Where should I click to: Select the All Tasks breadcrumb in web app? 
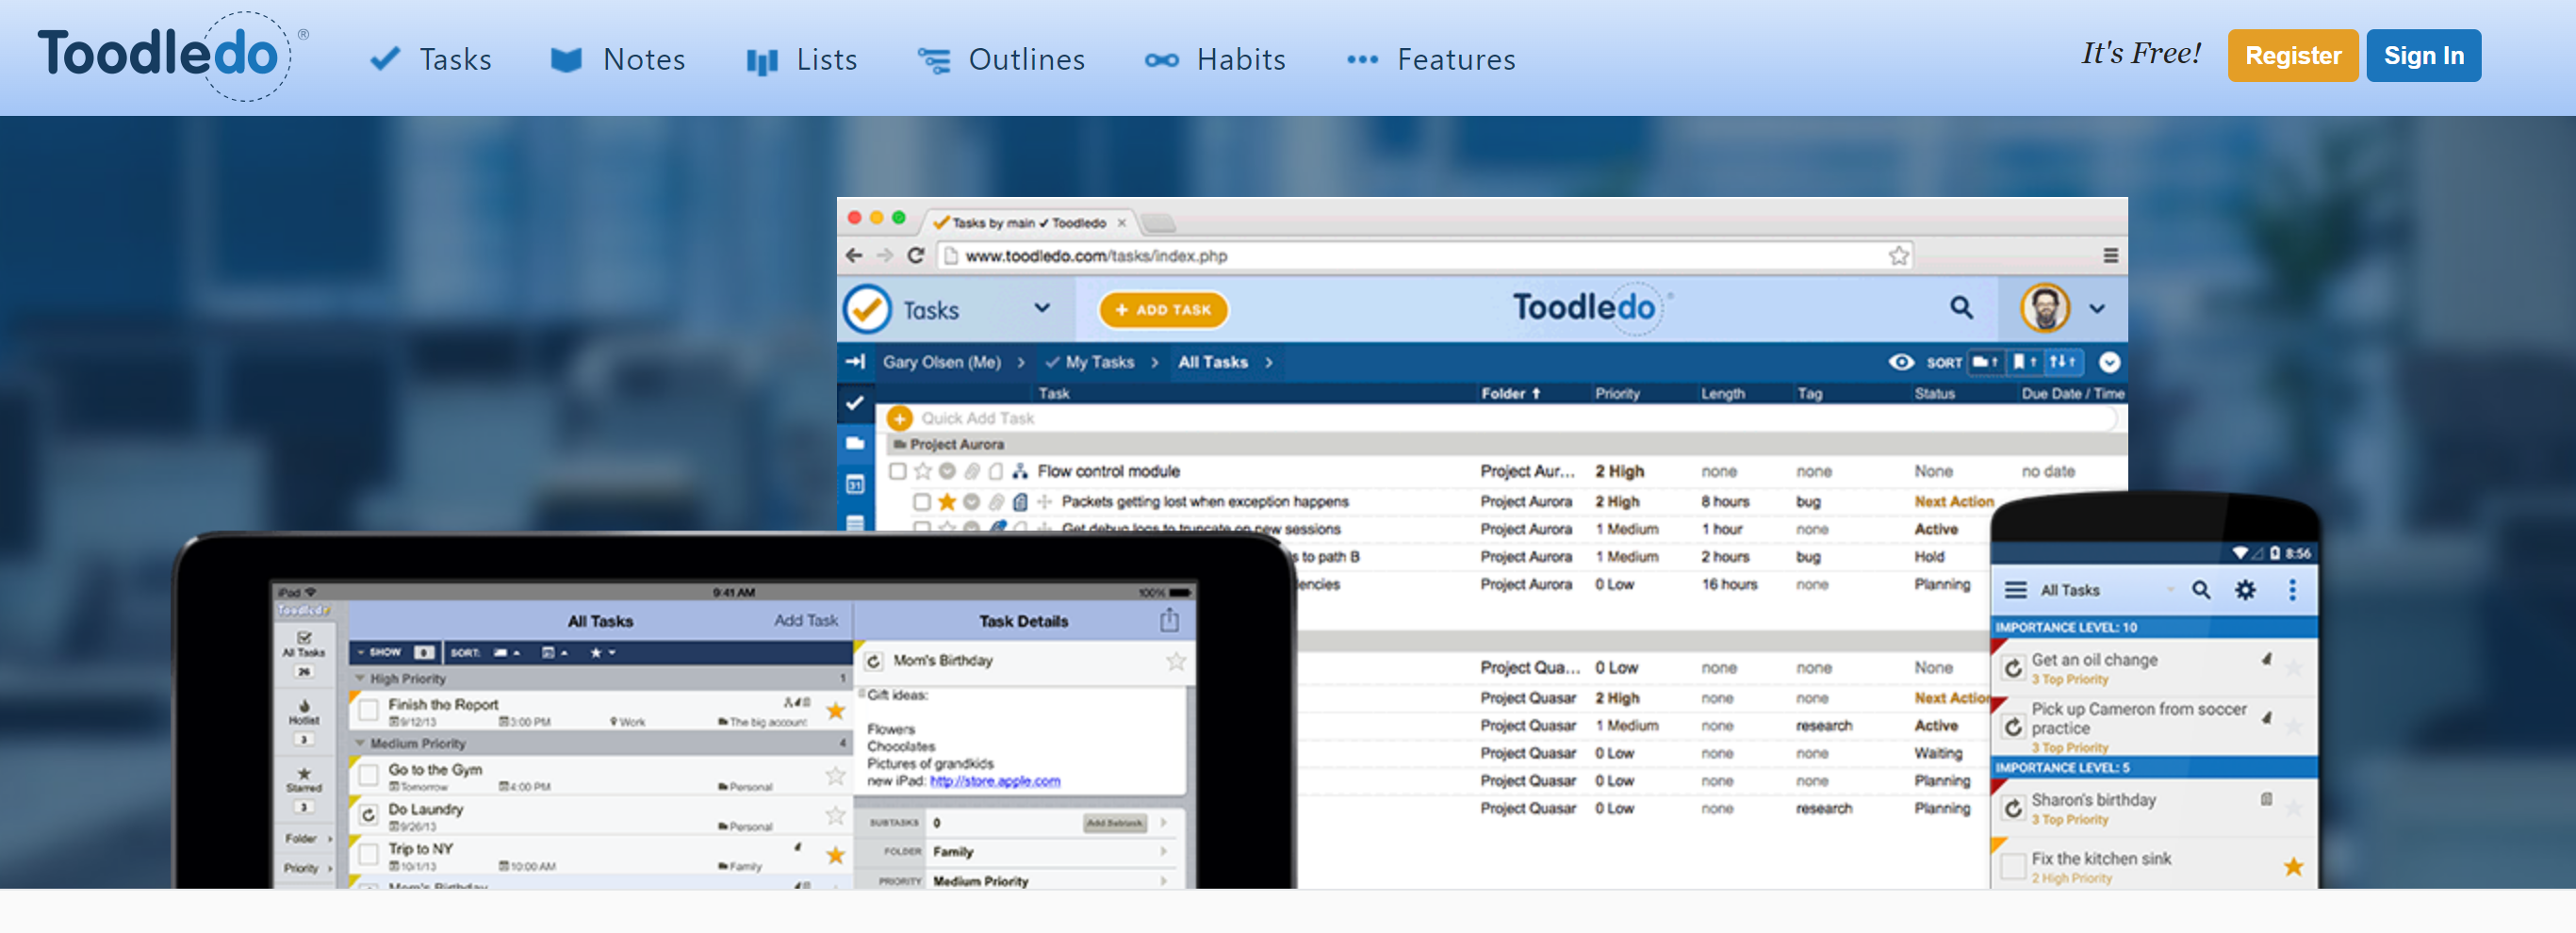pos(1212,362)
